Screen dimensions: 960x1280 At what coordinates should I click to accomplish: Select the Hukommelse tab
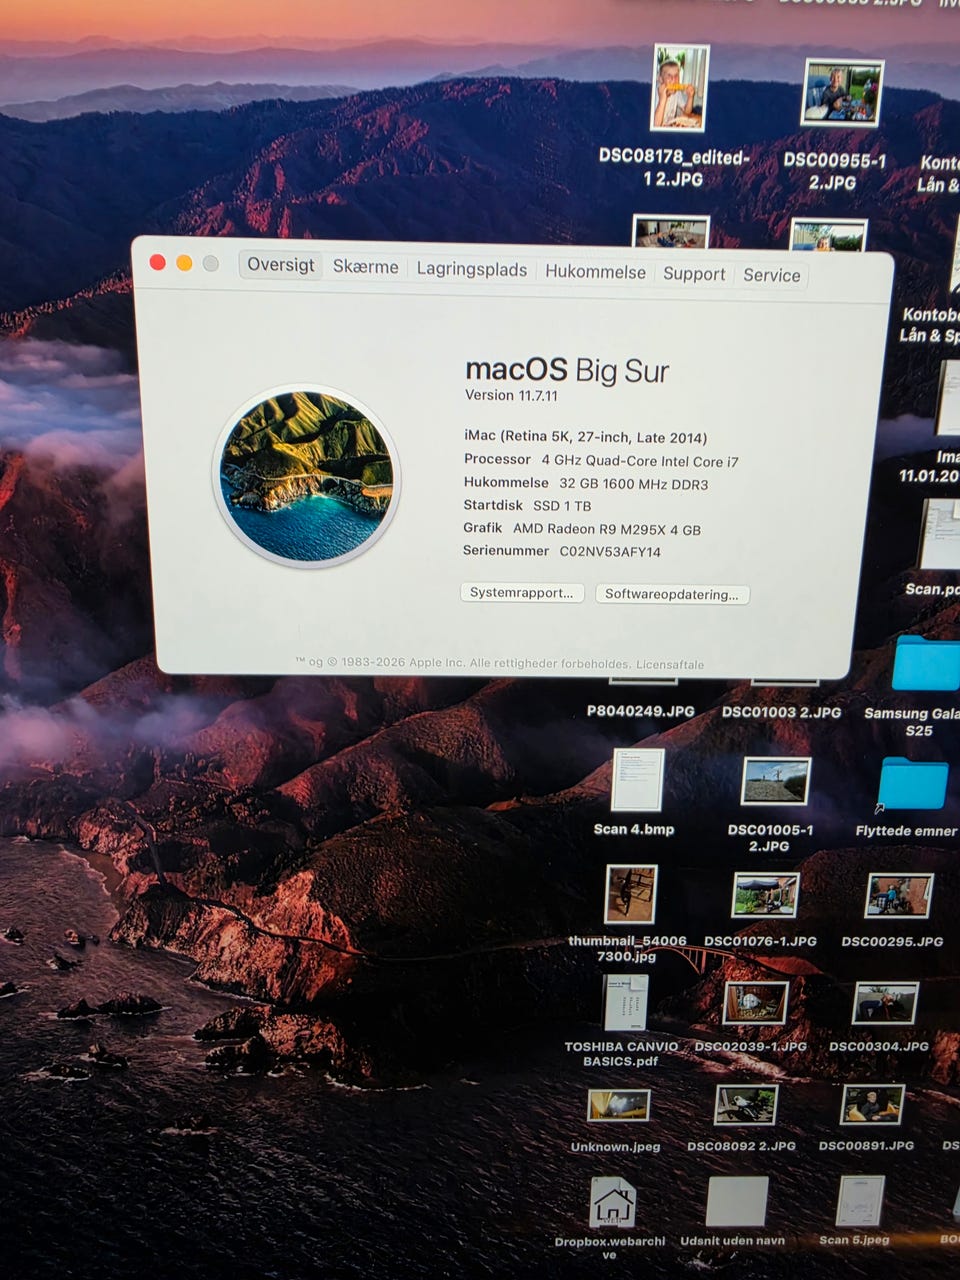coord(595,271)
